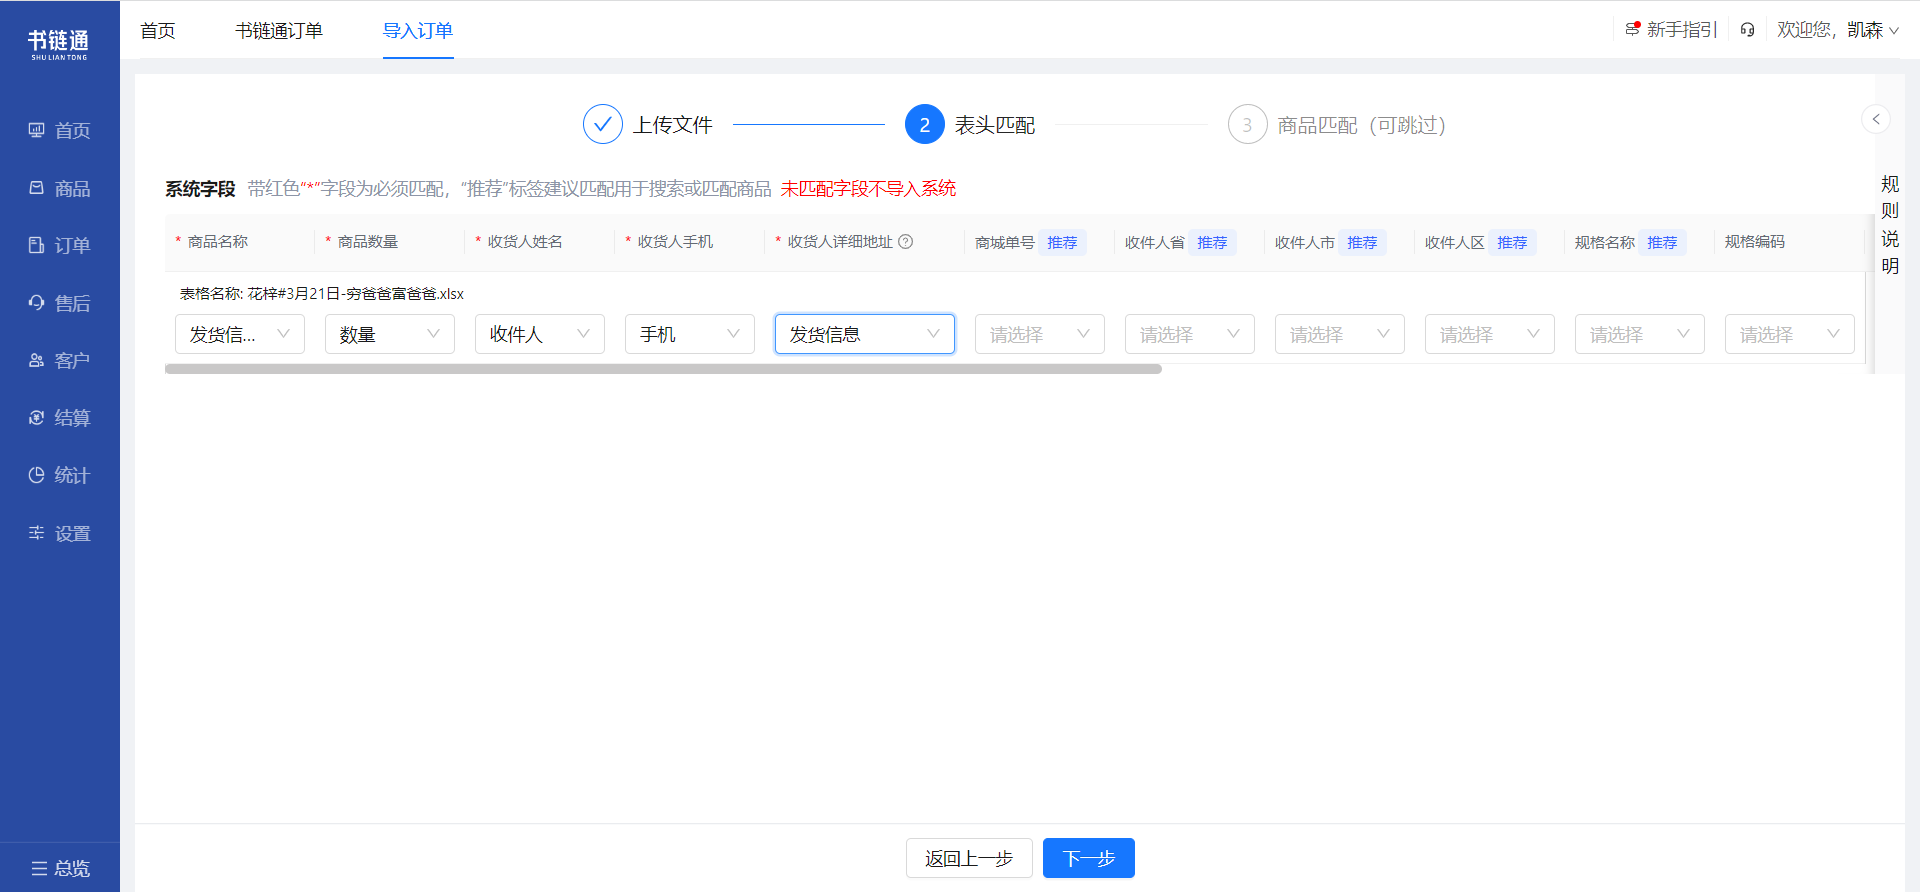Click the help icon beside 收货人详细地址
This screenshot has height=892, width=1920.
point(906,241)
